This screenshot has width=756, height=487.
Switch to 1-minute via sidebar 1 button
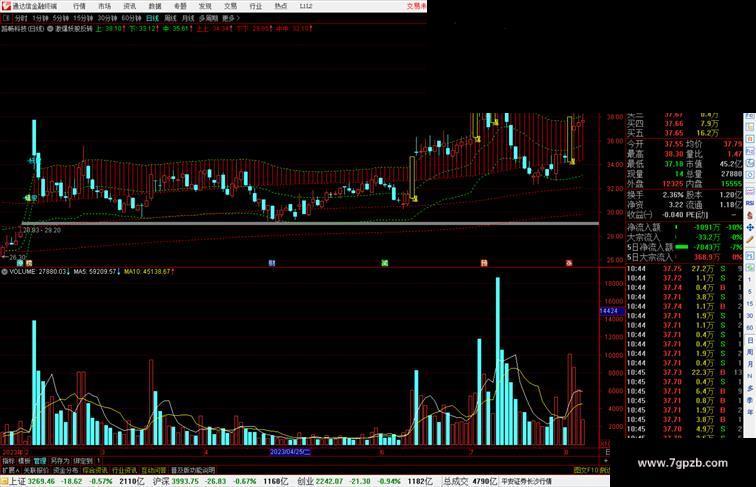[750, 280]
